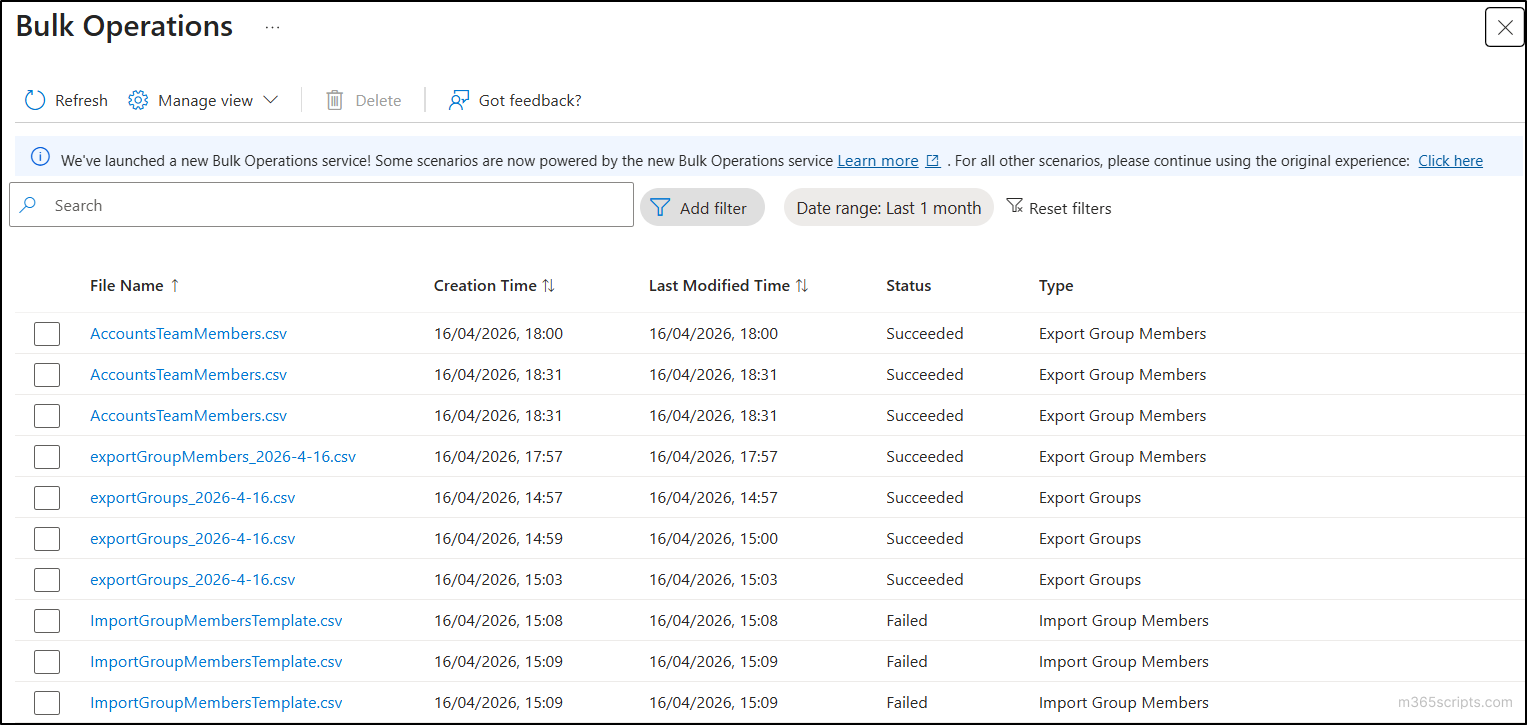Open the Add filter menu
The height and width of the screenshot is (725, 1527).
[702, 208]
